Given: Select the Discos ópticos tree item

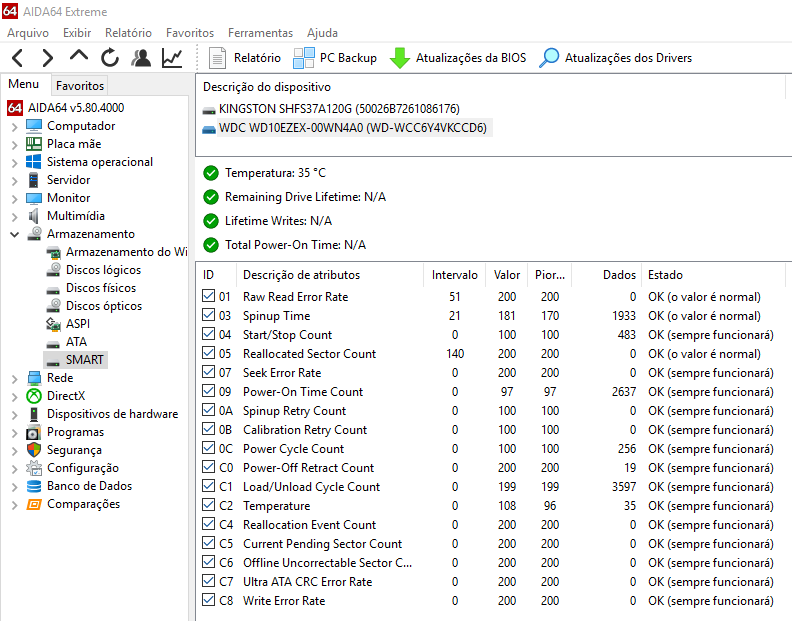Looking at the screenshot, I should pos(104,306).
